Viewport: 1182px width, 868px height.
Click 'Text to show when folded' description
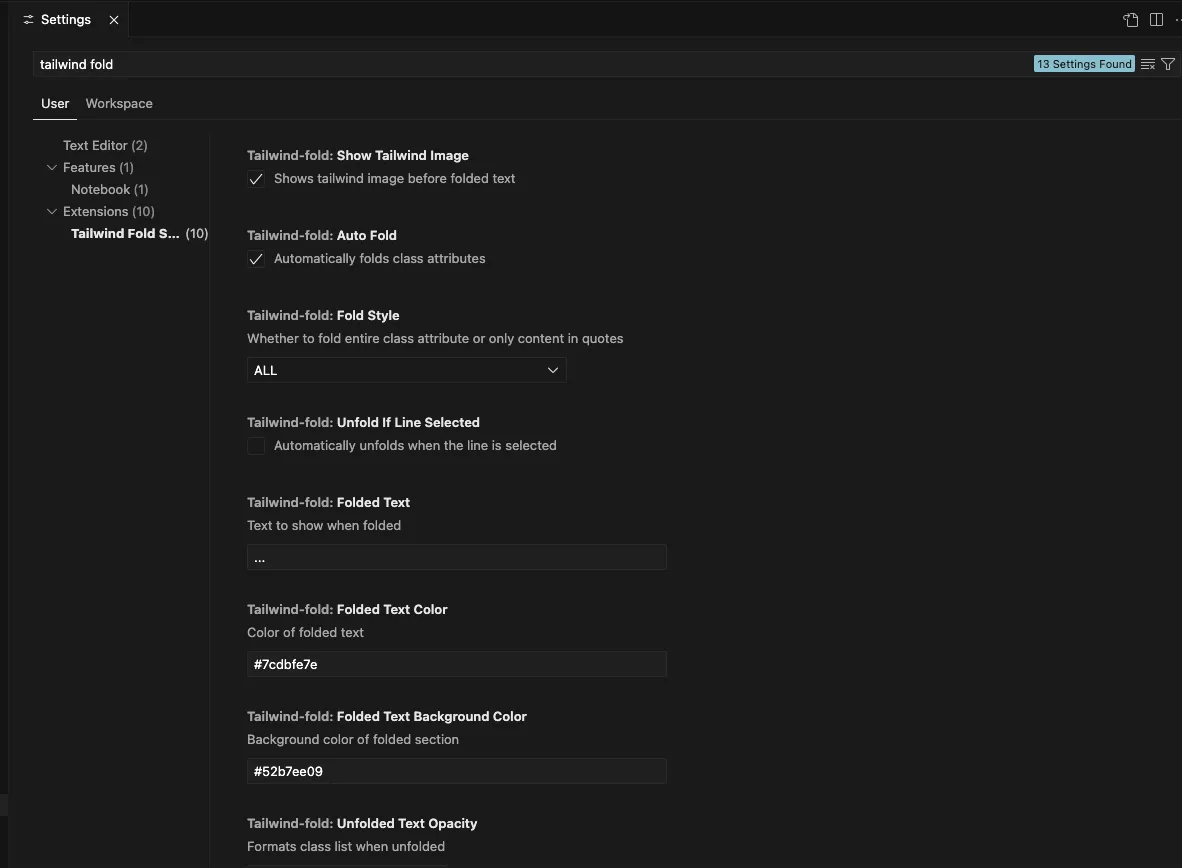coord(324,526)
